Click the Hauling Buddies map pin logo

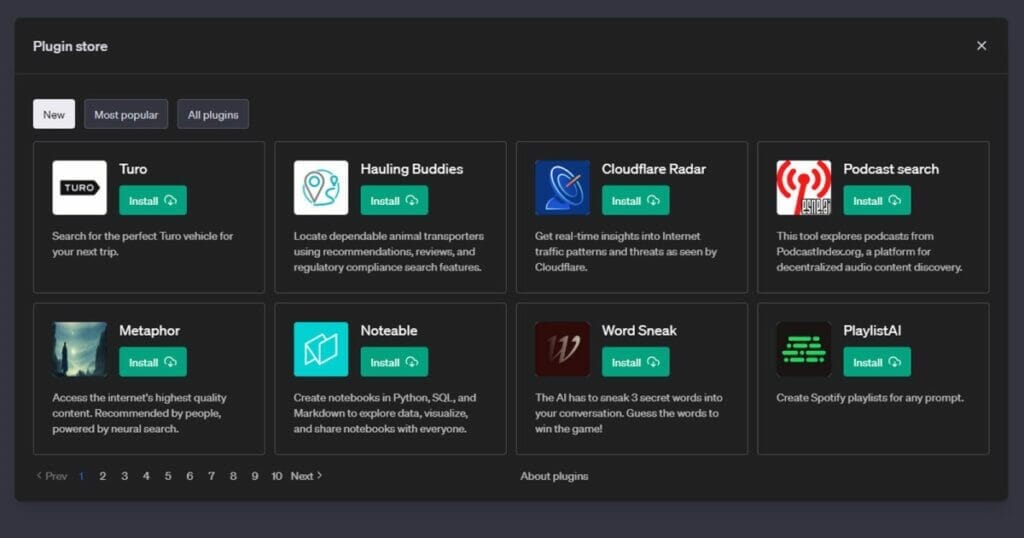pyautogui.click(x=321, y=187)
